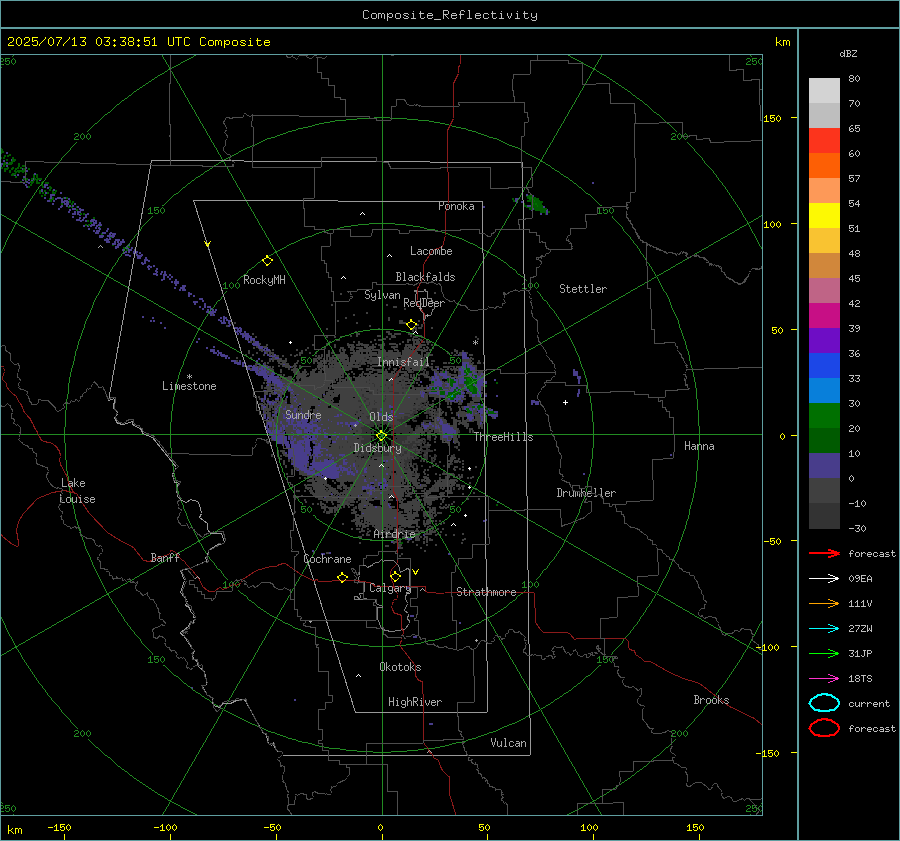Screen dimensions: 900x841
Task: Click the Airdrie city label
Action: point(394,534)
